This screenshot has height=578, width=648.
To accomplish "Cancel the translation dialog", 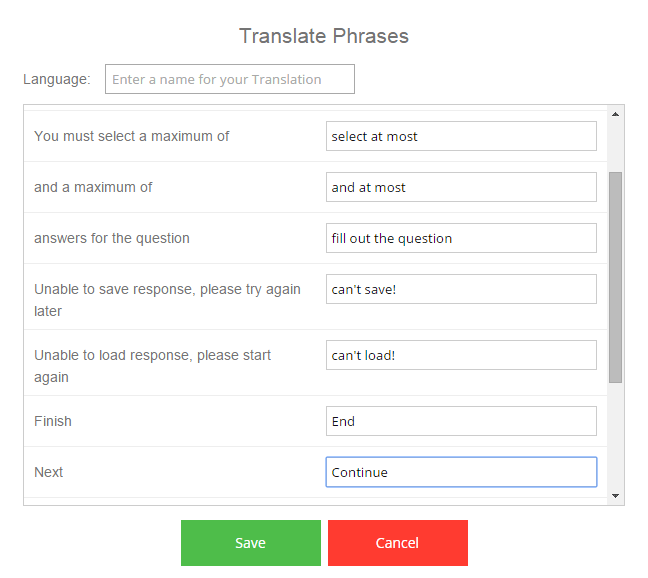I will pos(398,542).
